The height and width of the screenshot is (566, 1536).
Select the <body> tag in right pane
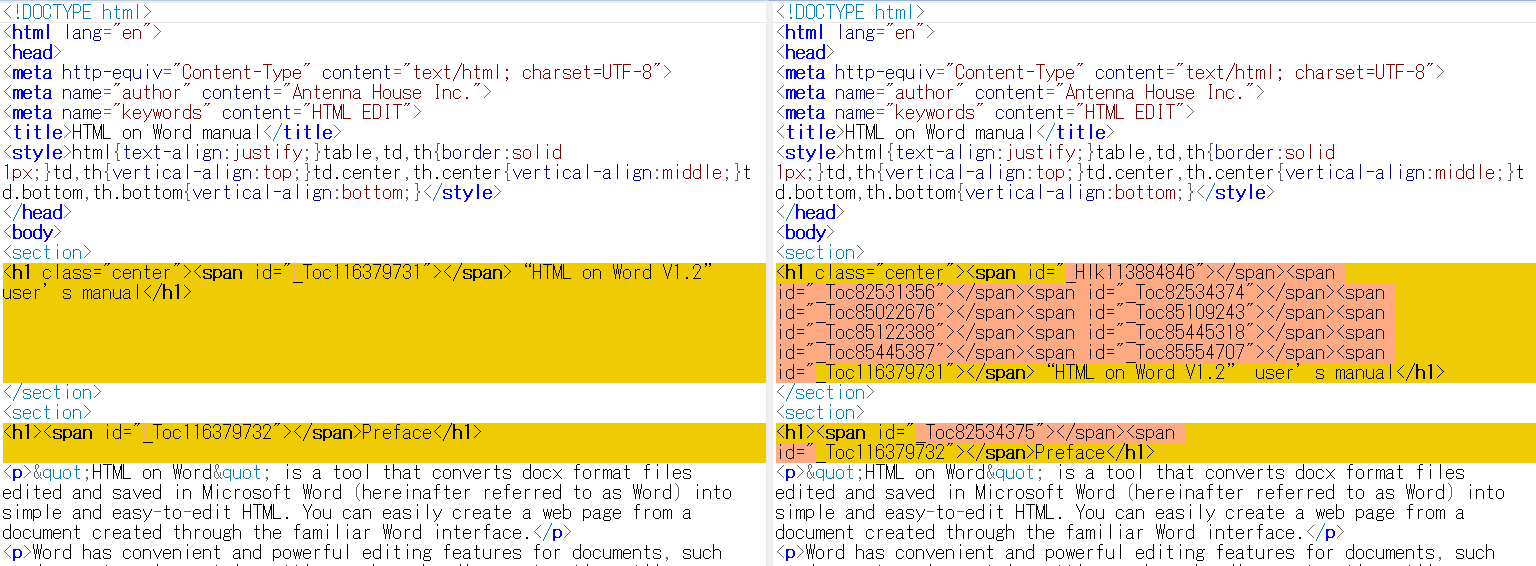coord(805,232)
